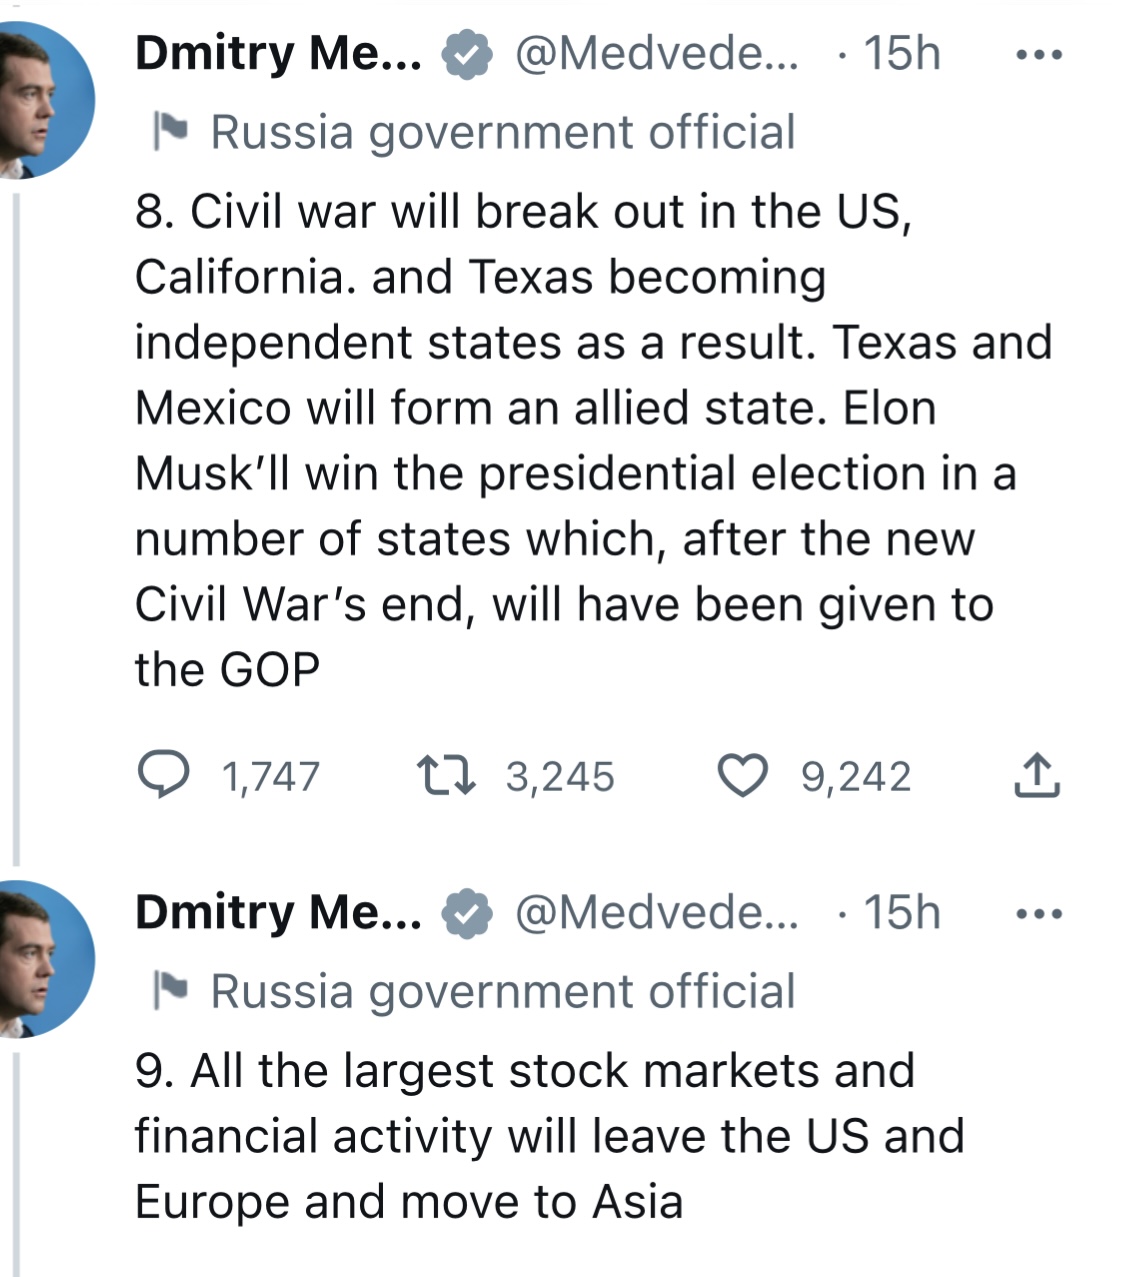The image size is (1124, 1277).
Task: Tap share icon on first tweet
Action: (1037, 775)
